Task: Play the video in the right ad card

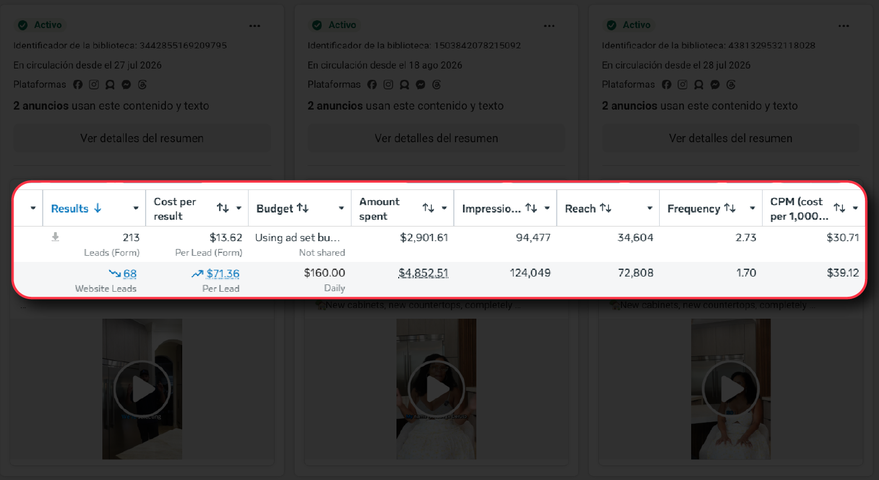Action: 730,389
